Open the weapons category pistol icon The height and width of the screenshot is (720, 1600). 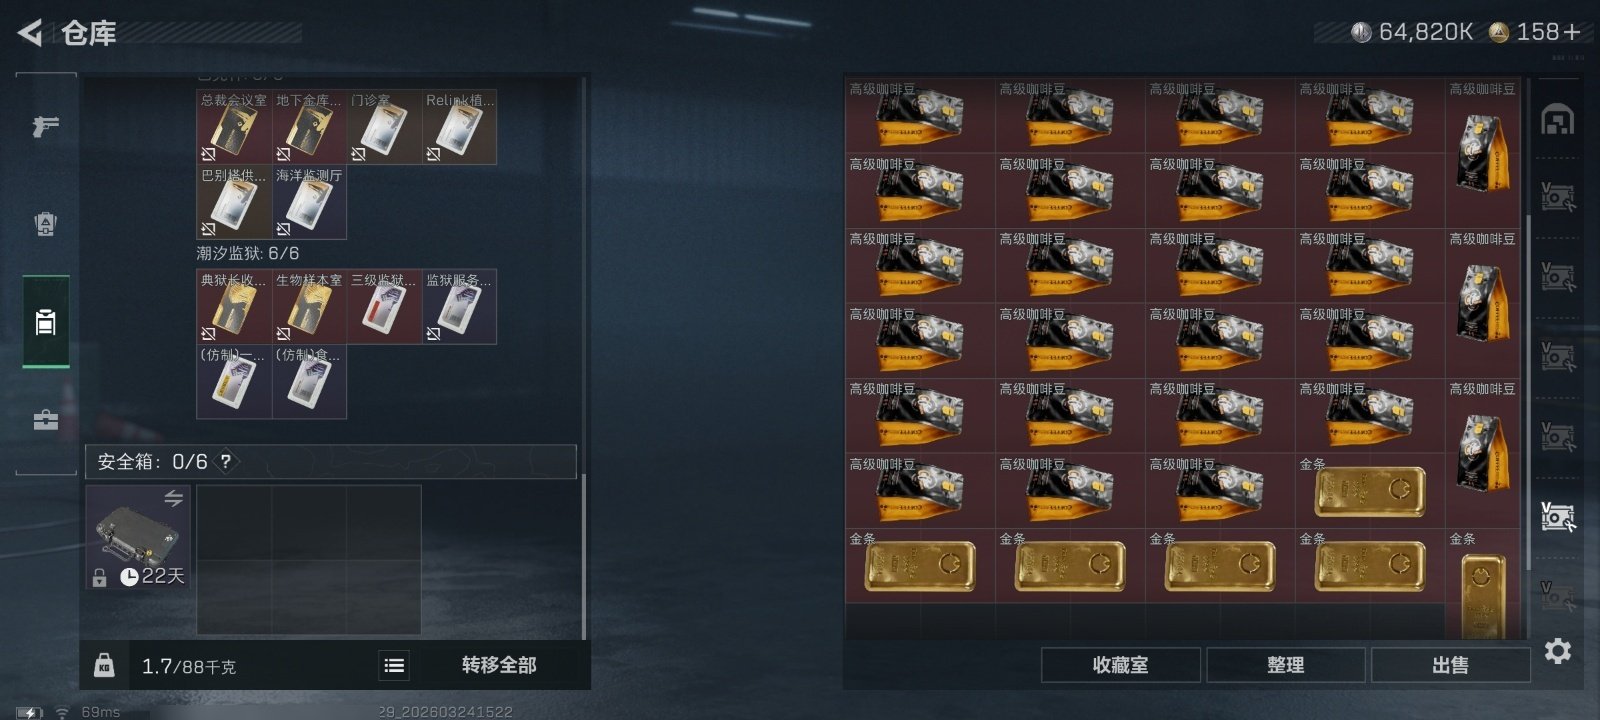(45, 126)
